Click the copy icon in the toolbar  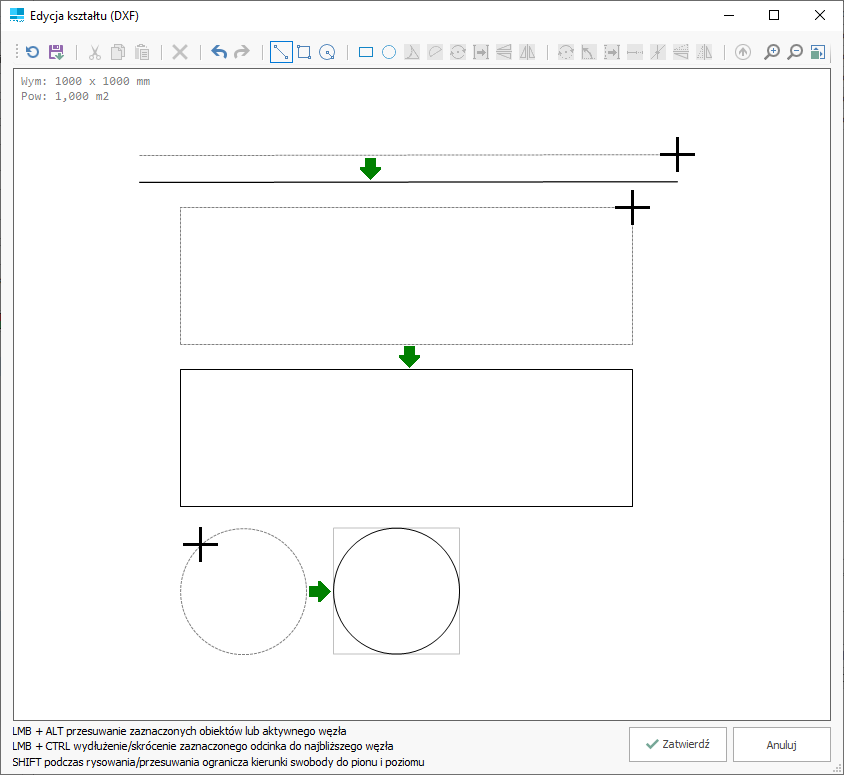tap(118, 52)
